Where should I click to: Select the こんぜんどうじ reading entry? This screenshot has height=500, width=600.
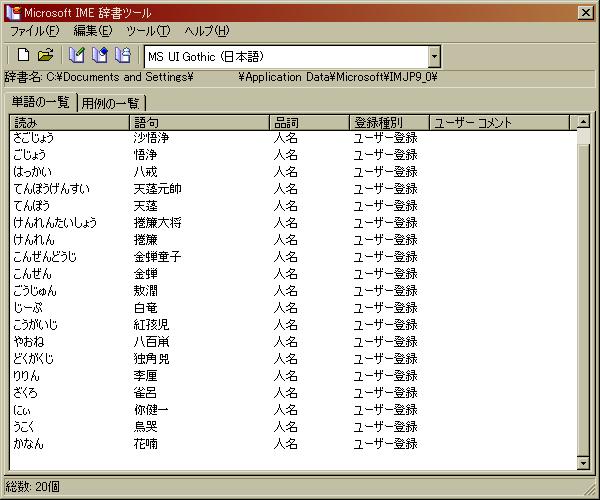coord(45,257)
